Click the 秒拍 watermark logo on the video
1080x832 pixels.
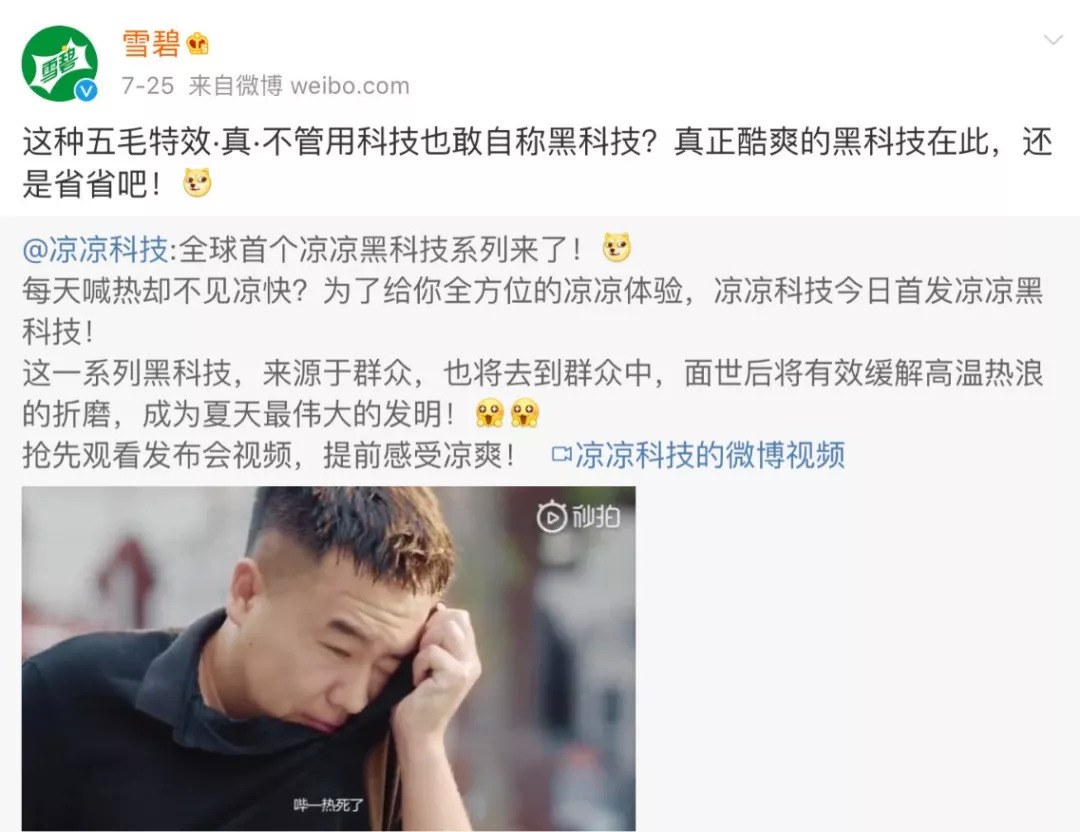579,517
